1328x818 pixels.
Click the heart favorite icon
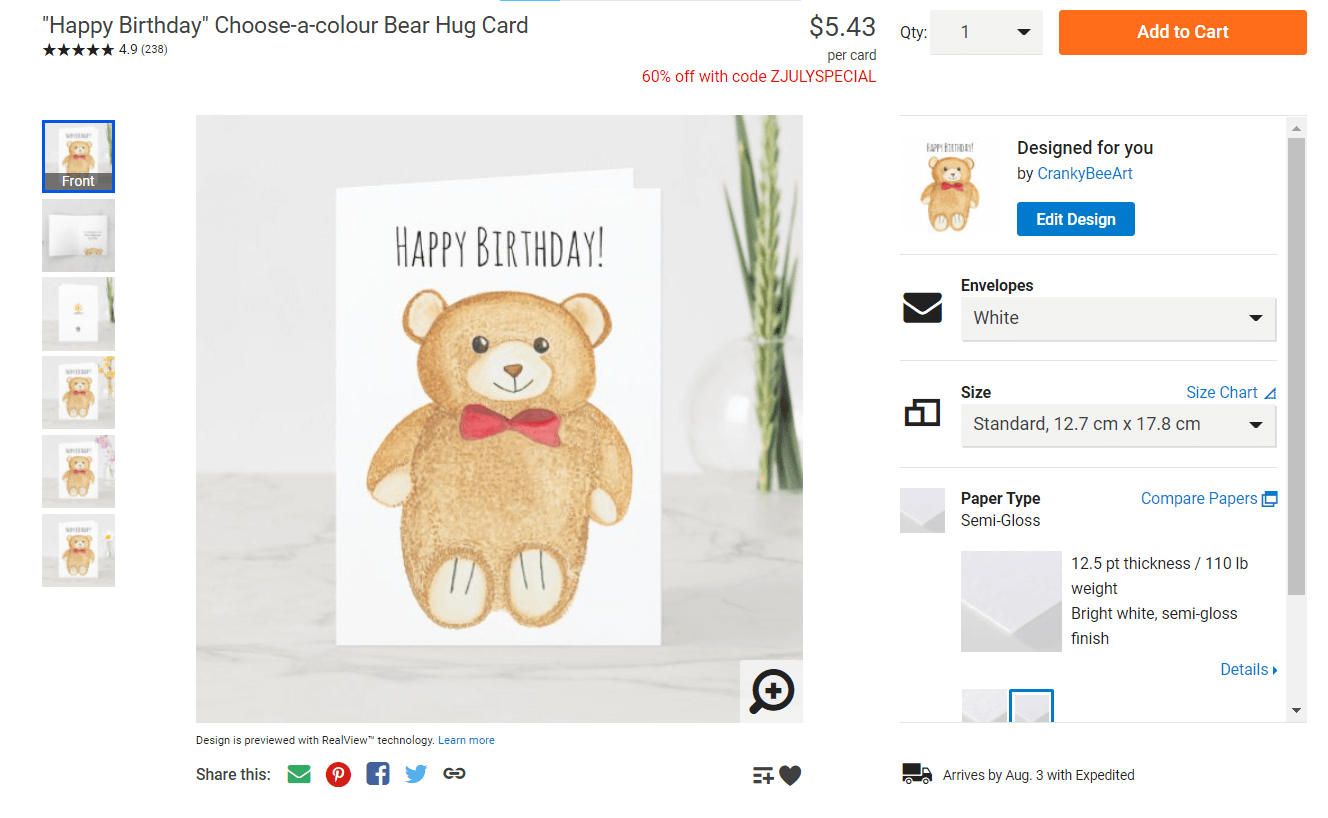point(791,776)
